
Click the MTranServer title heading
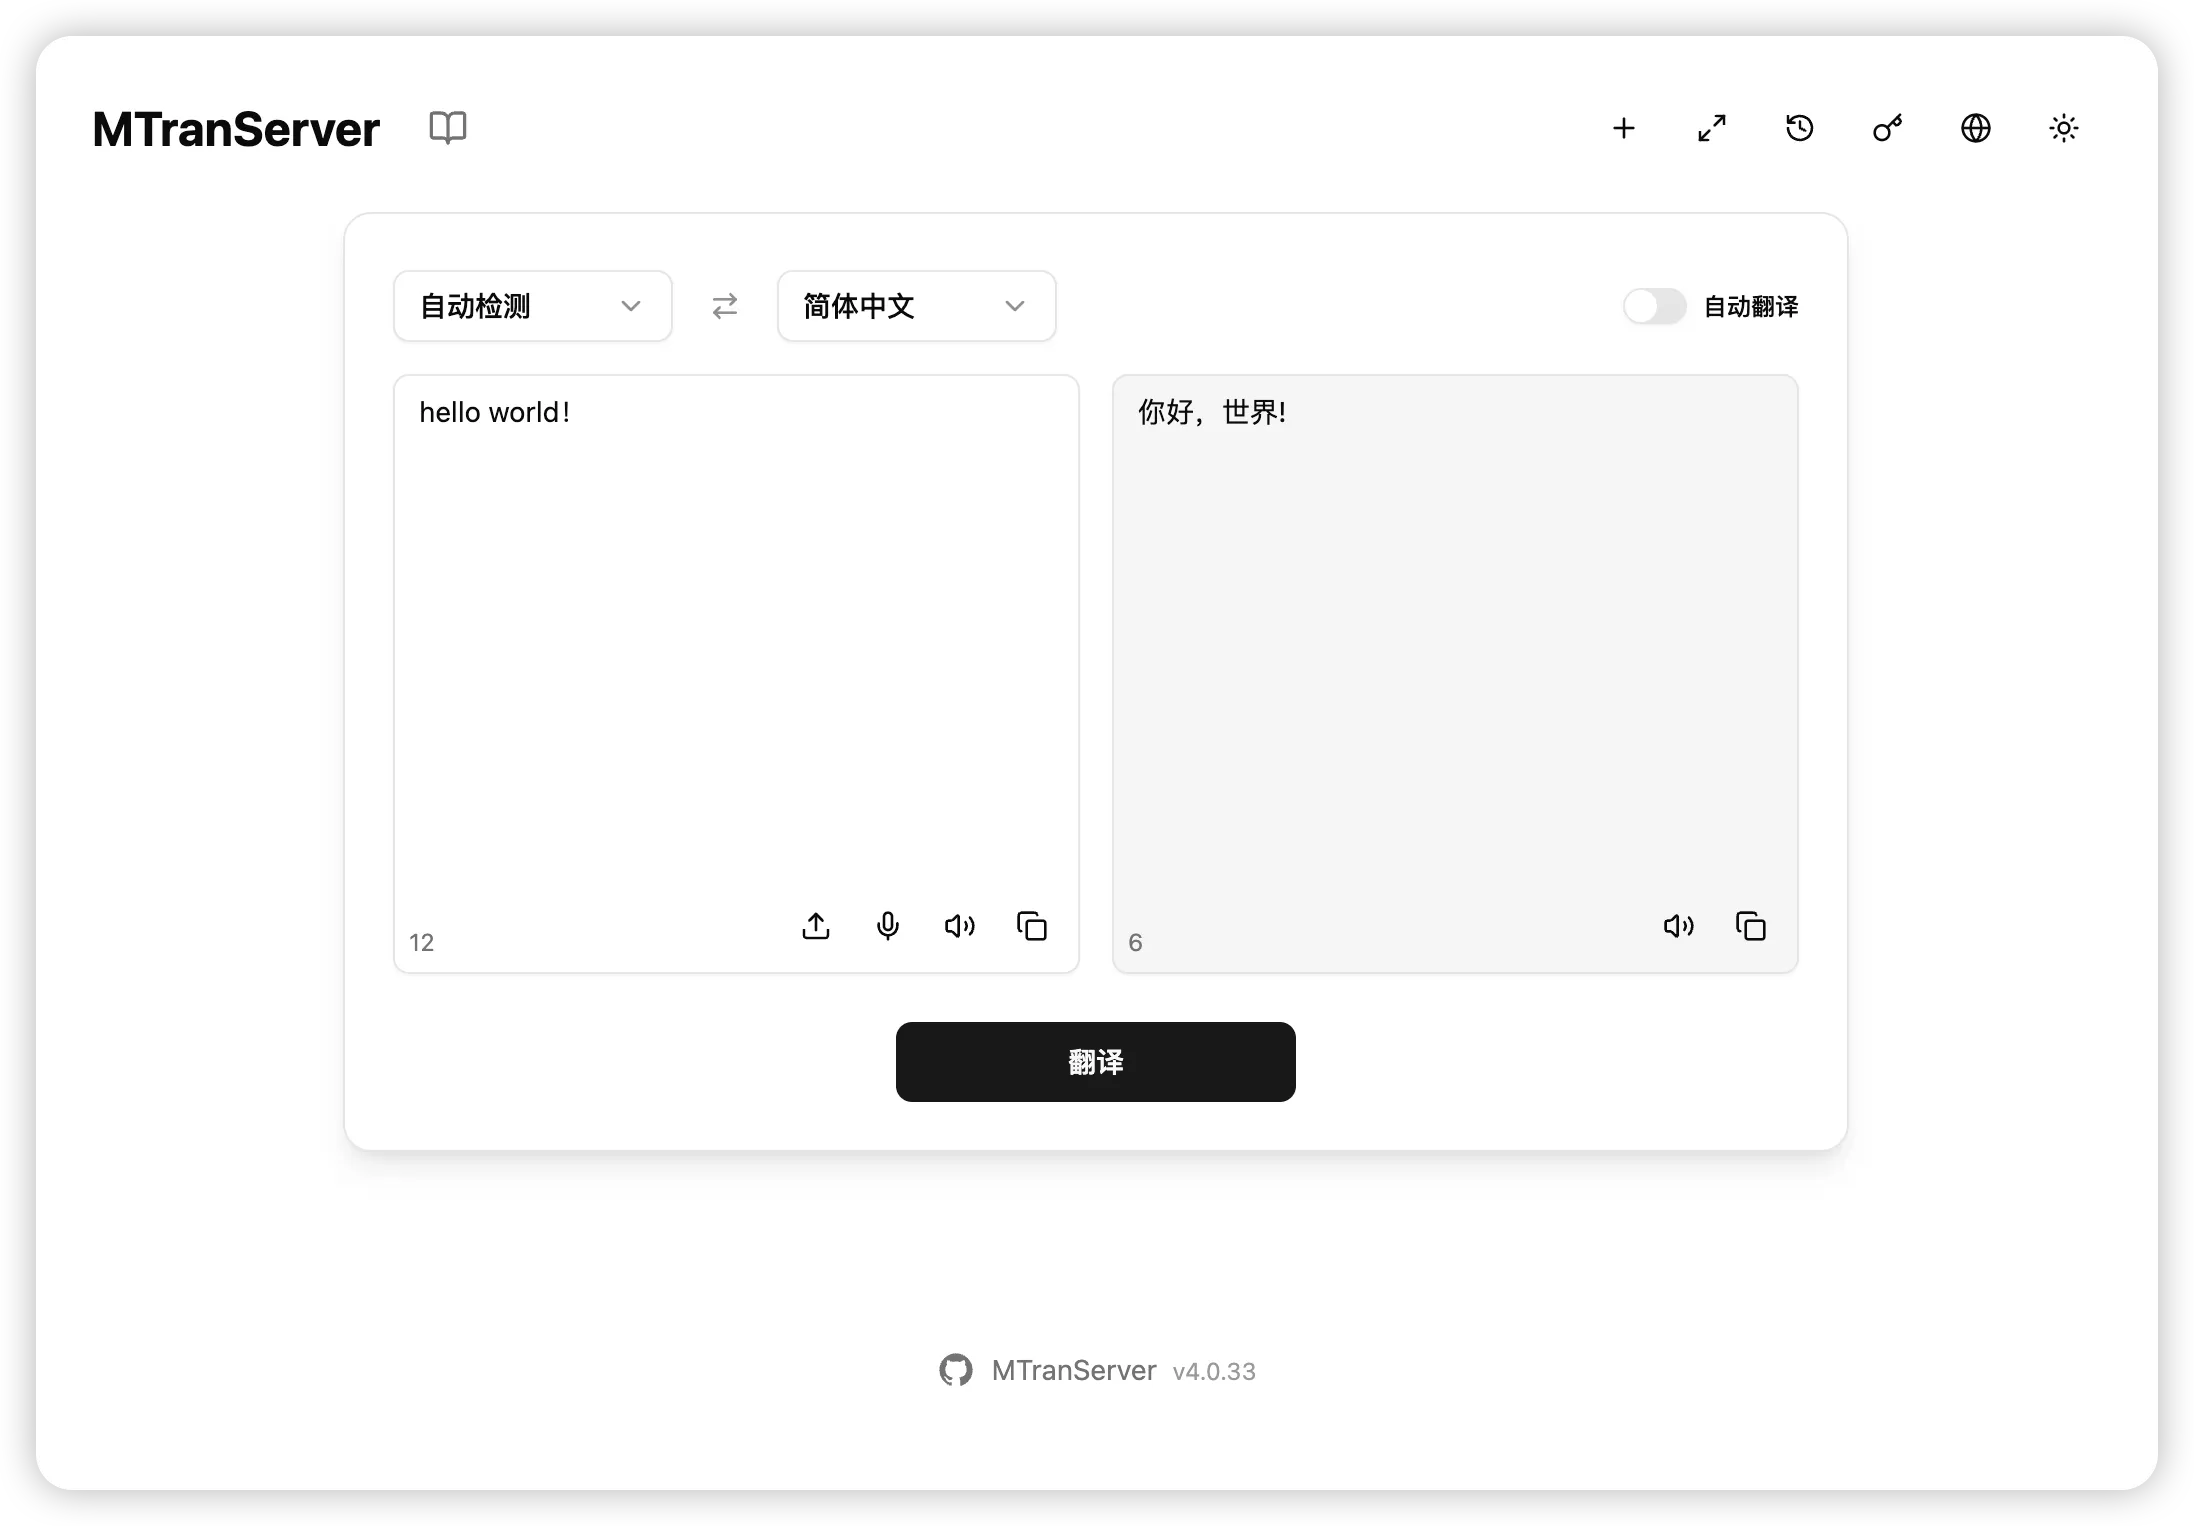click(x=236, y=129)
